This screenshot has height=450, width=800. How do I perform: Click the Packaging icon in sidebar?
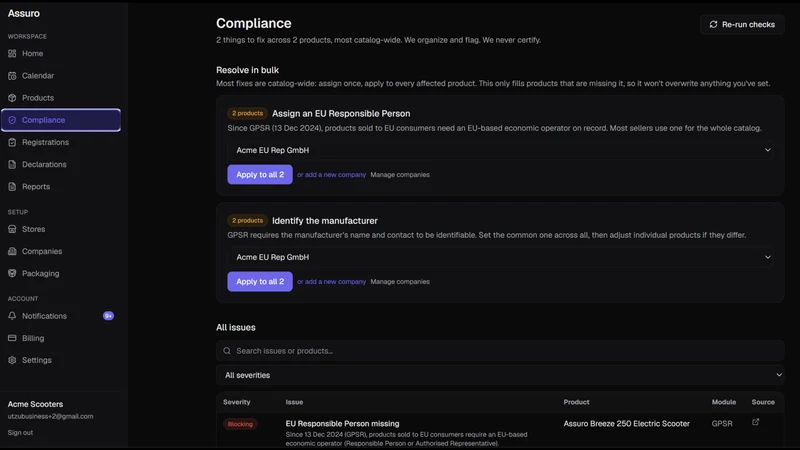point(12,273)
